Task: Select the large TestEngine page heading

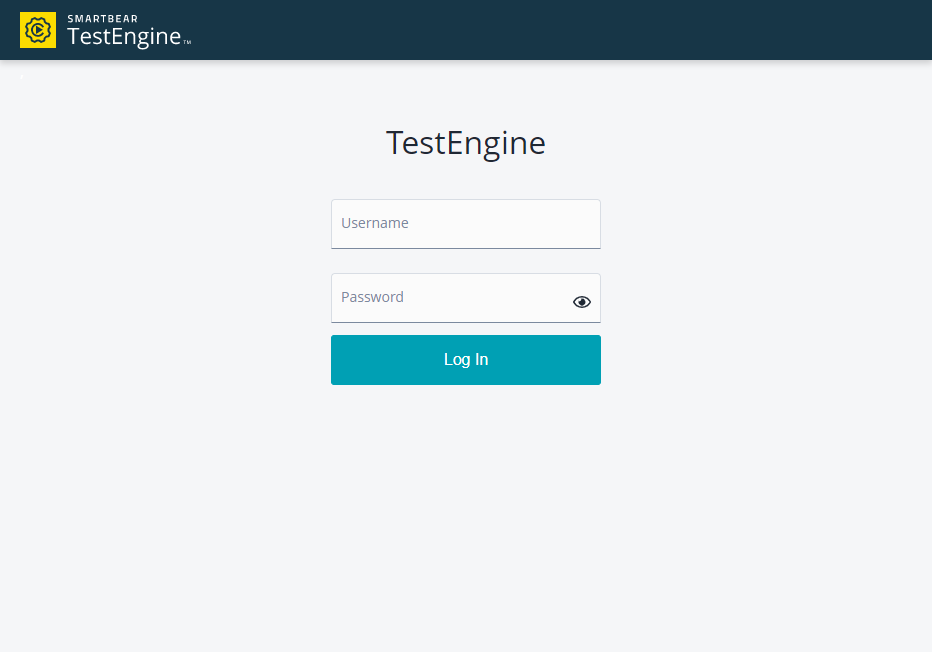Action: (465, 143)
